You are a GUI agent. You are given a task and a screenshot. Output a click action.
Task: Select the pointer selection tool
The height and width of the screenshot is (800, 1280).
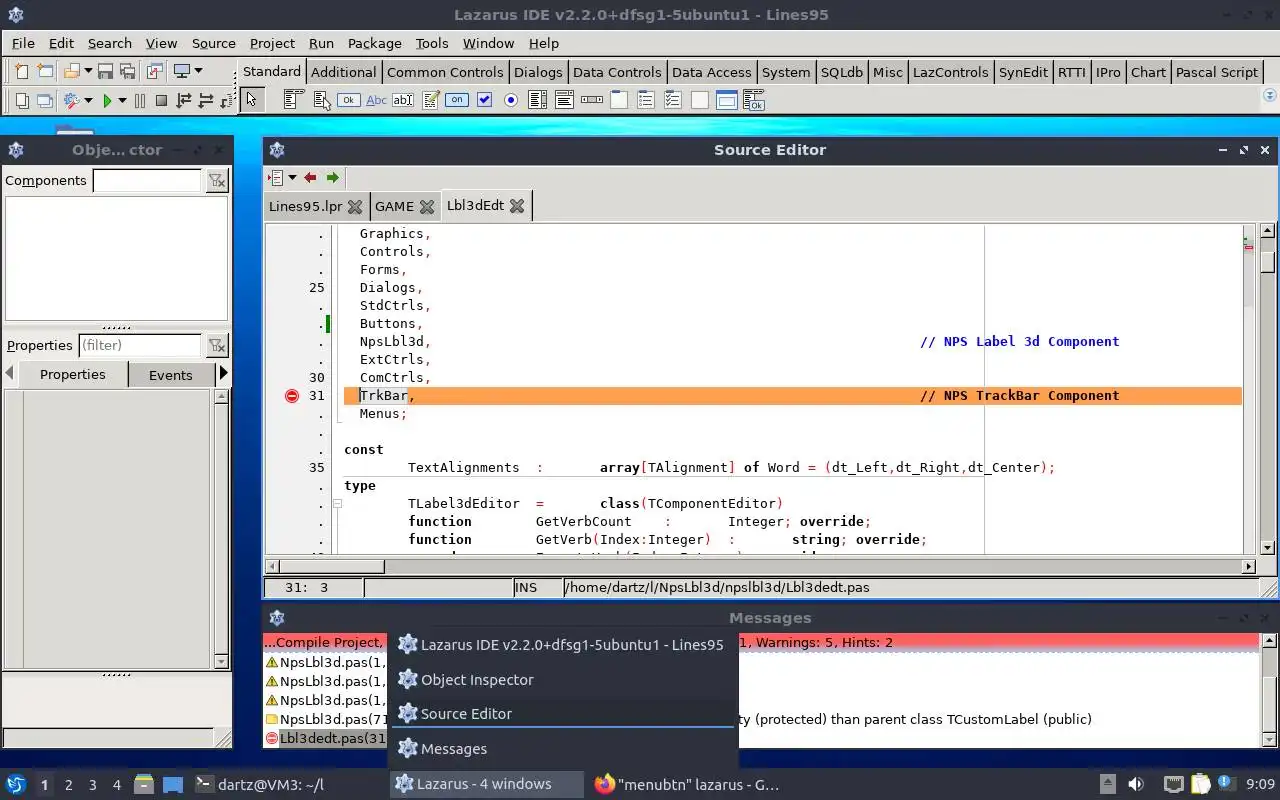pyautogui.click(x=251, y=99)
